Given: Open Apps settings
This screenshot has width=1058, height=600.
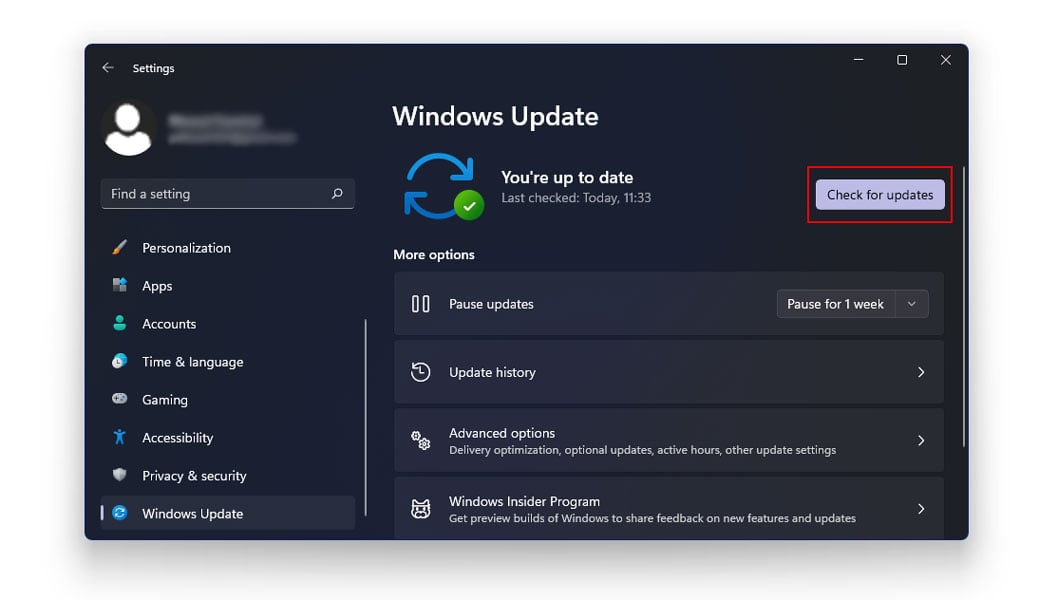Looking at the screenshot, I should 227,285.
